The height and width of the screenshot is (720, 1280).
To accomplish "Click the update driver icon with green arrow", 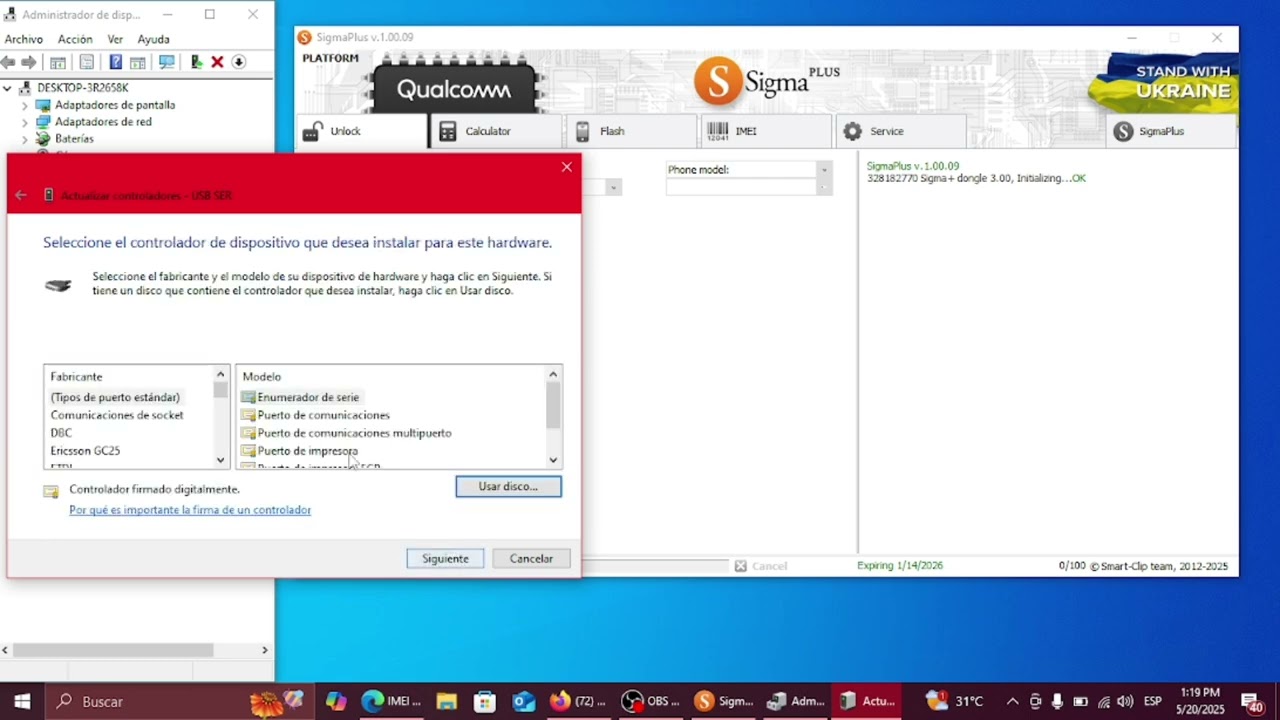I will [x=196, y=62].
